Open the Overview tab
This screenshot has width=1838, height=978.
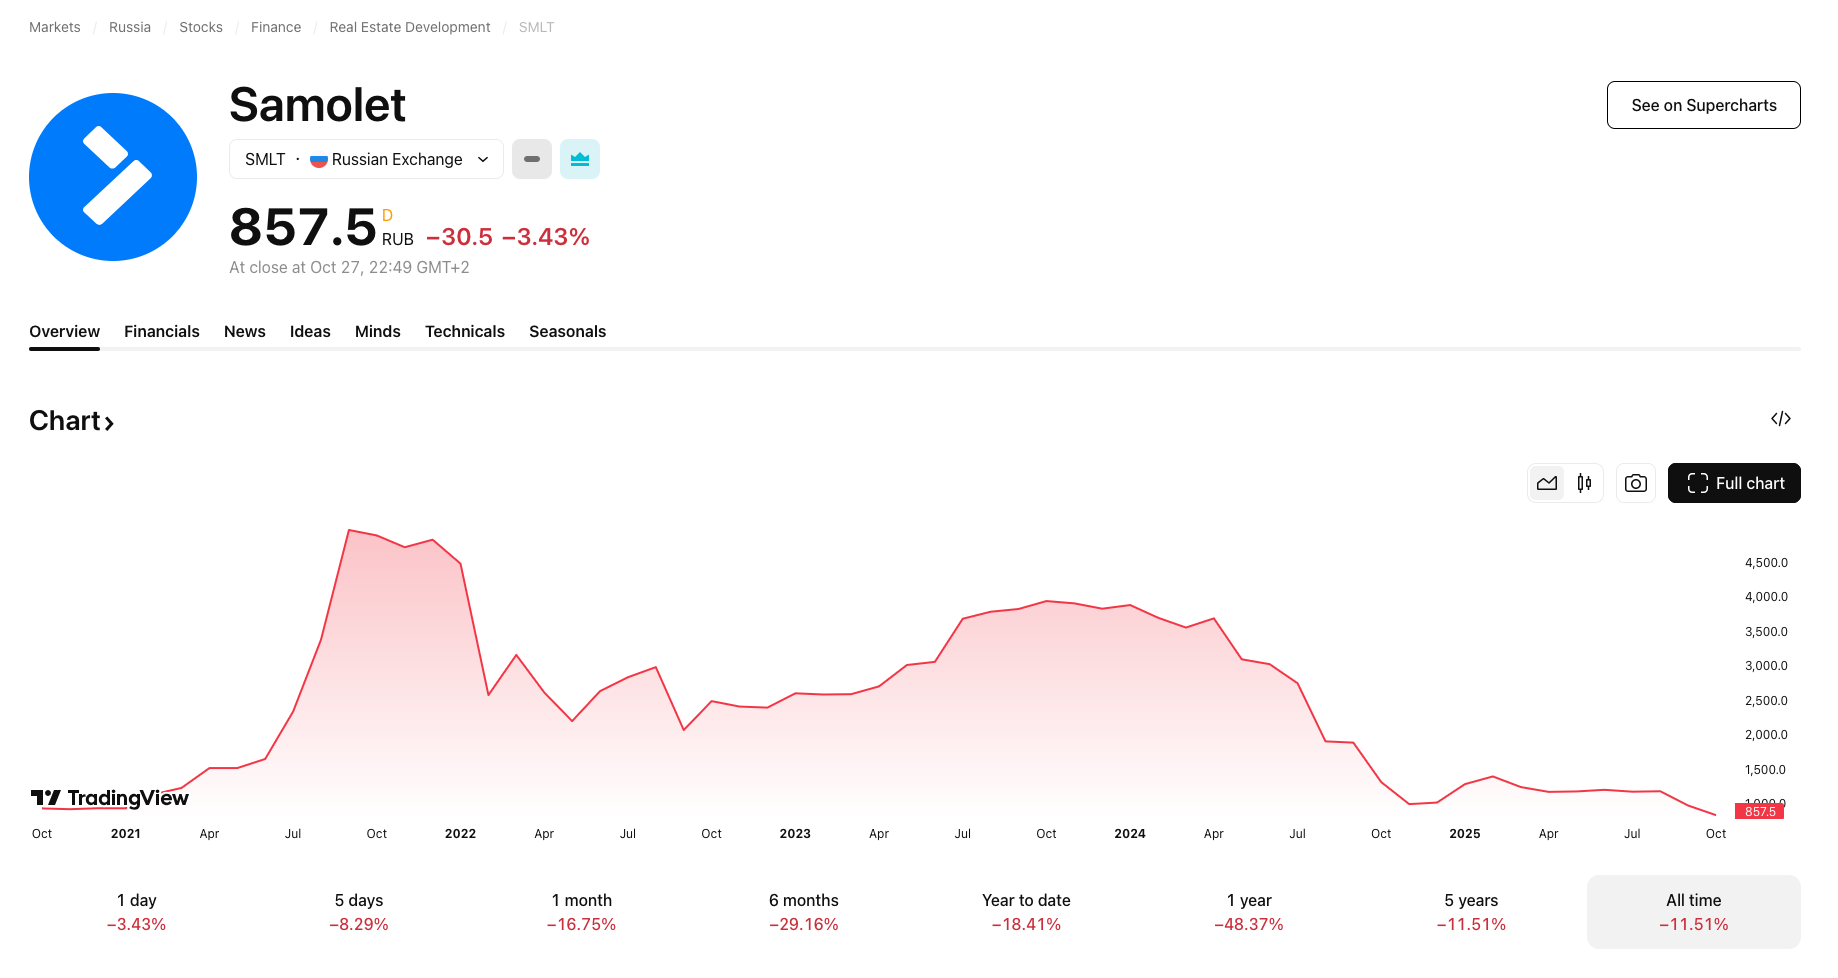(64, 331)
